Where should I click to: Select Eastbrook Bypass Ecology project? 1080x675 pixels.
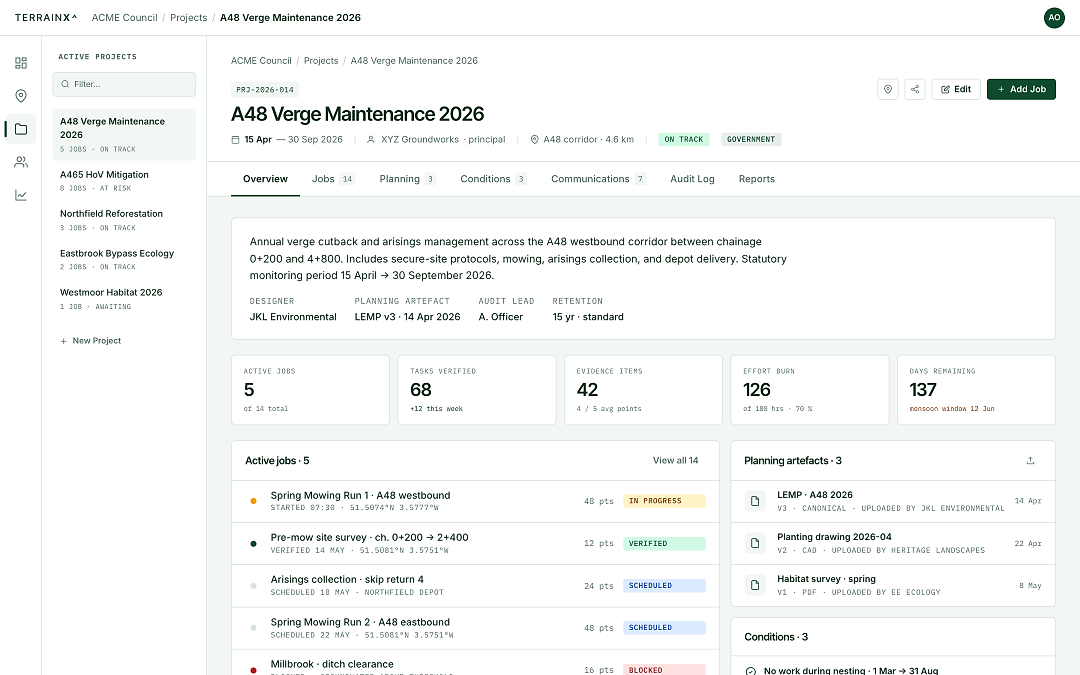tap(124, 259)
